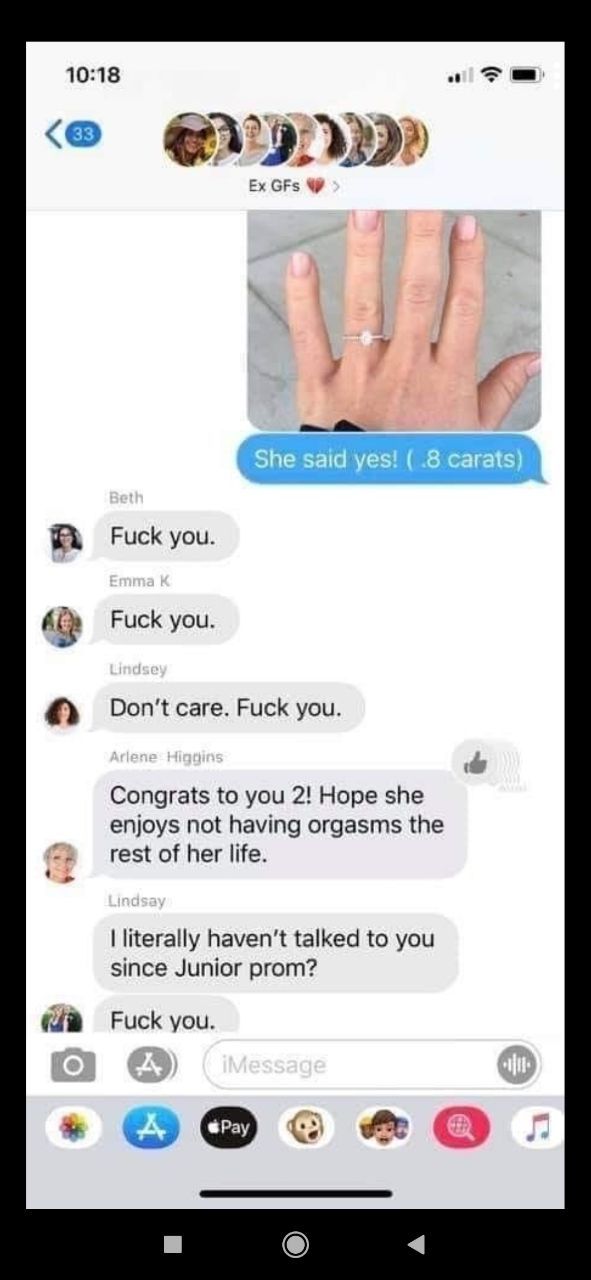Tap the Android home circle button
This screenshot has height=1280, width=591.
(295, 1243)
